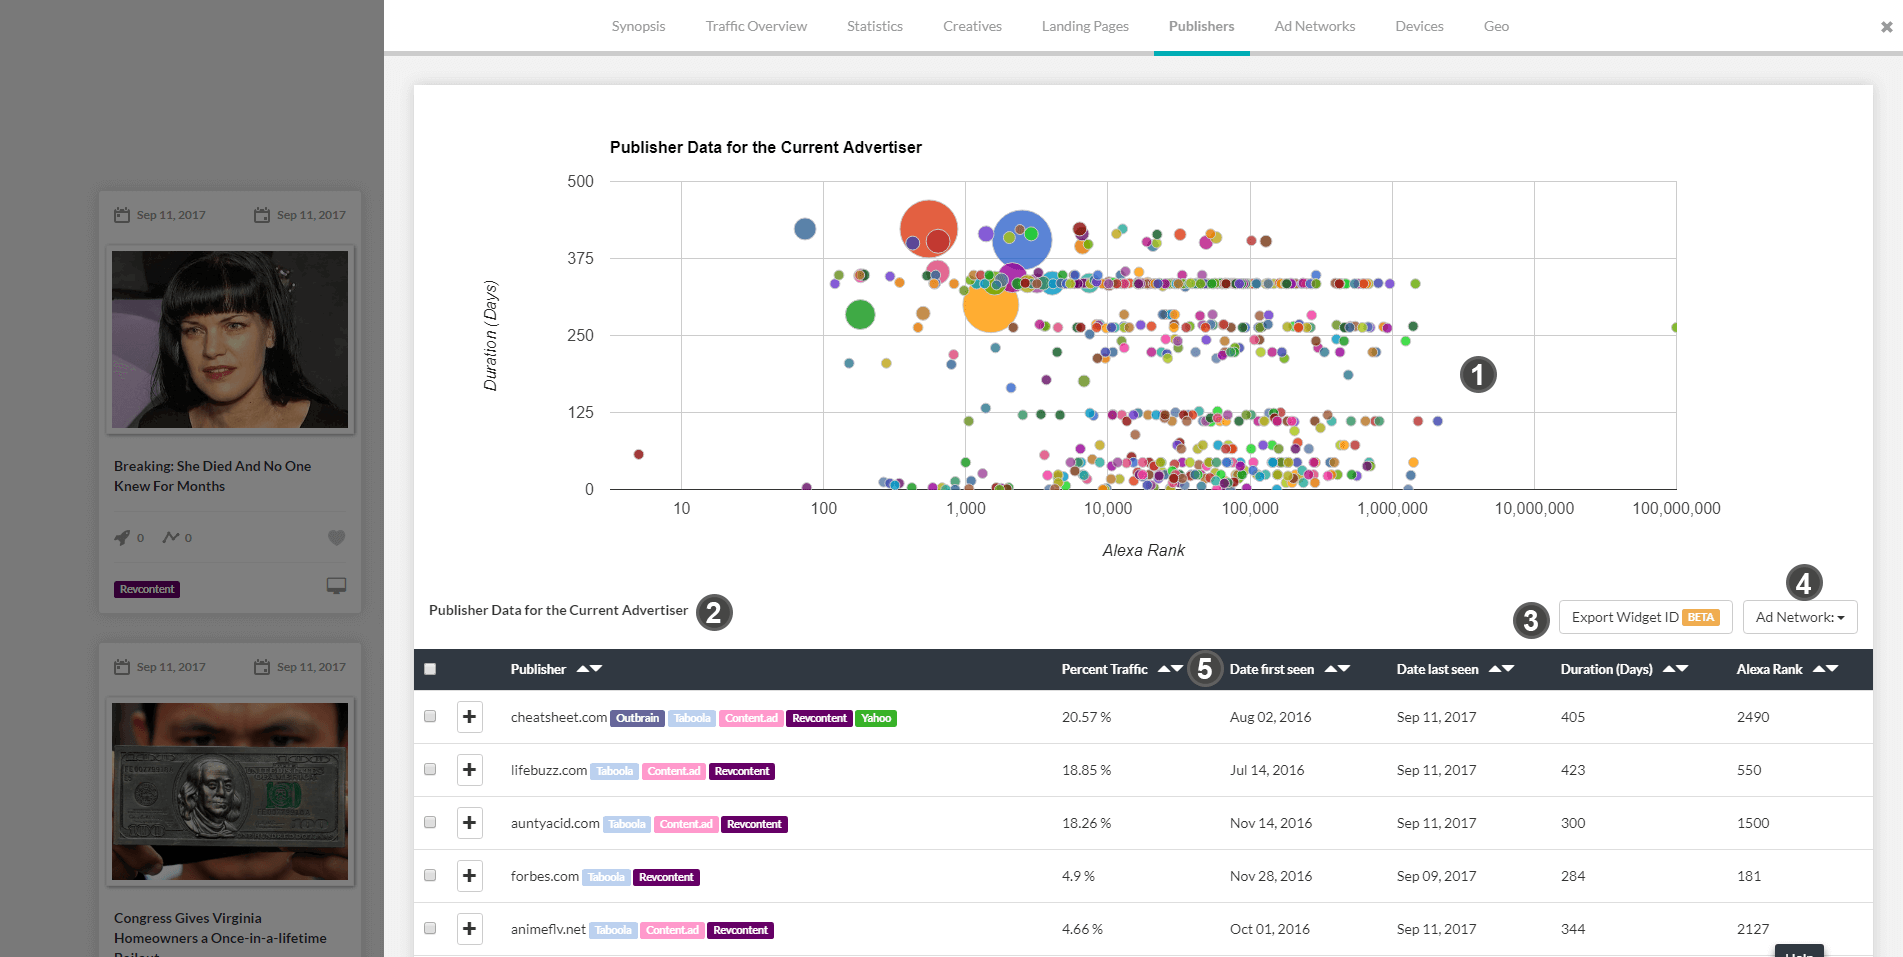The height and width of the screenshot is (957, 1903).
Task: Click sort arrows for Duration (Days)
Action: pyautogui.click(x=1675, y=669)
